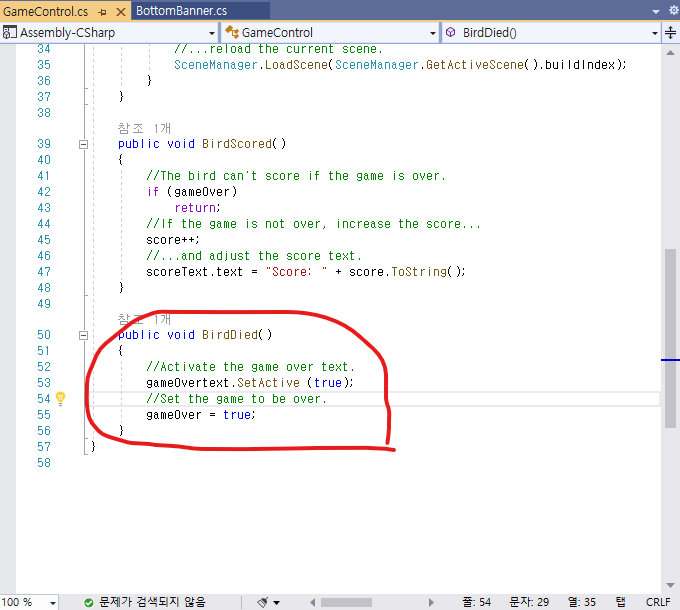680x610 pixels.
Task: Click the score++ statement on line 45
Action: [x=173, y=240]
